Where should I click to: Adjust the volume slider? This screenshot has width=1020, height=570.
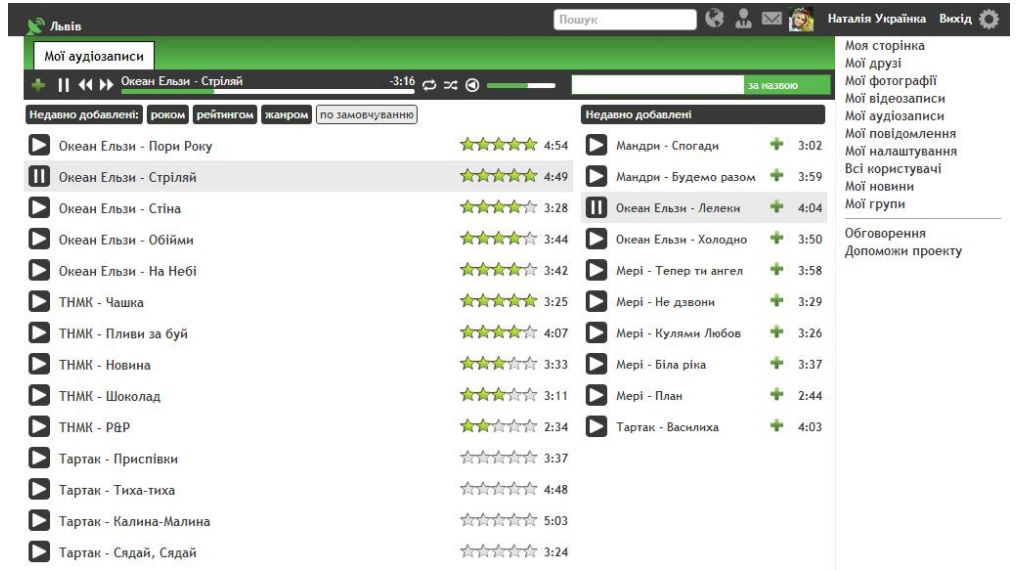coord(521,85)
